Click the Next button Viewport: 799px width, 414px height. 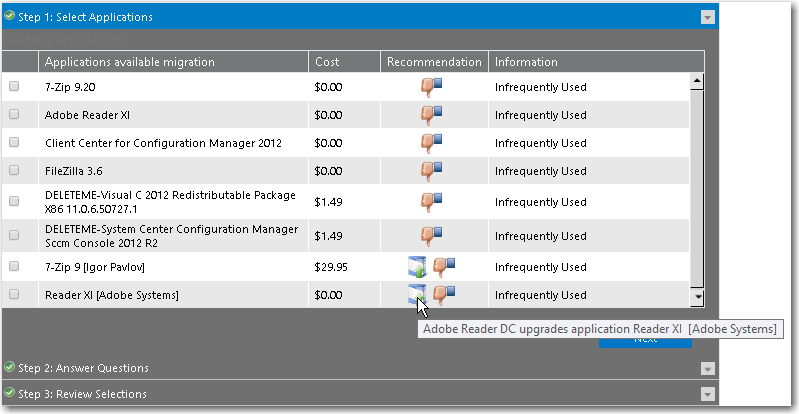pos(645,339)
